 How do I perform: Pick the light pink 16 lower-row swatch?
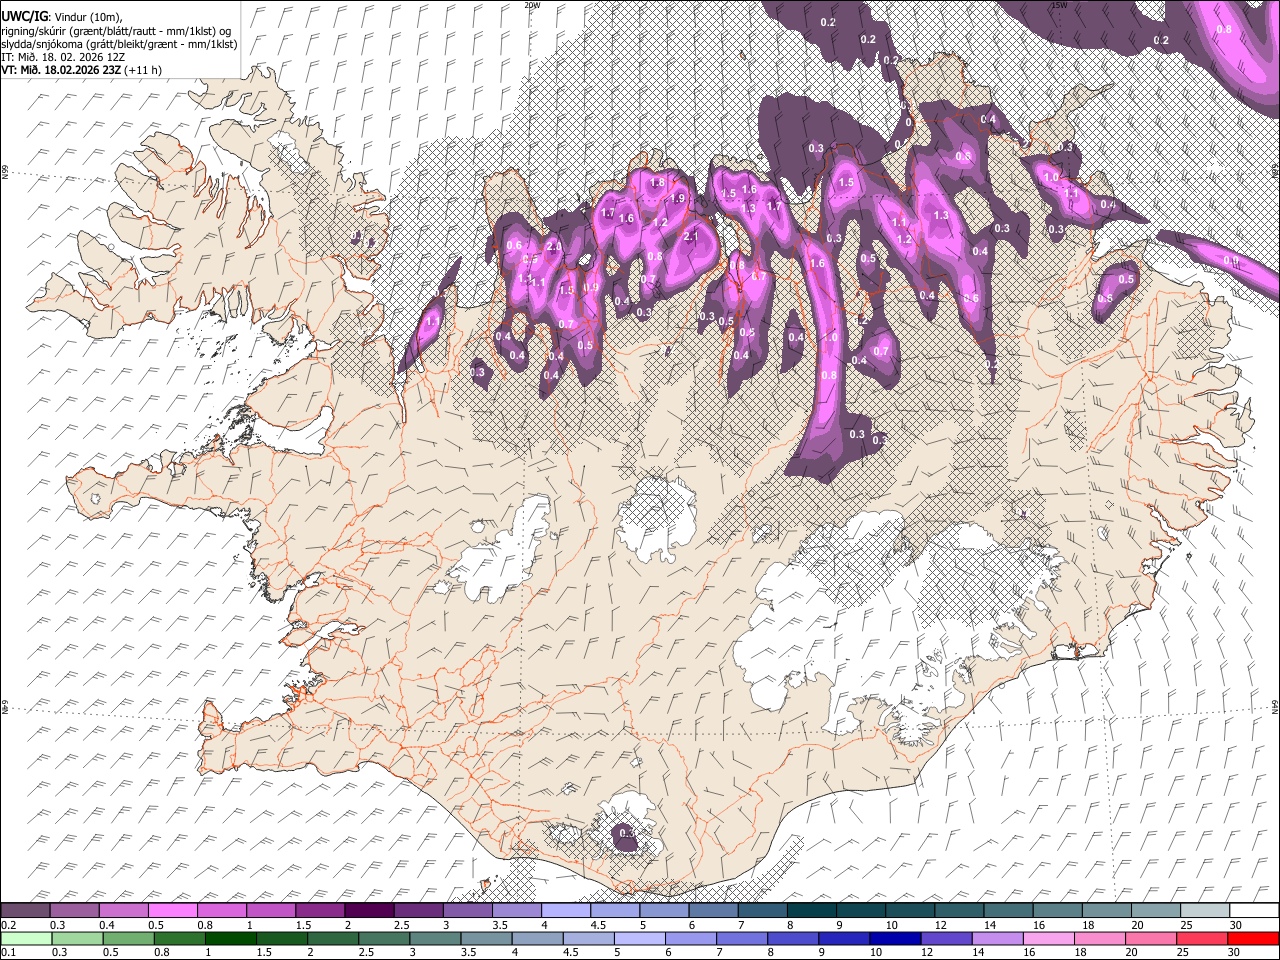(x=1050, y=938)
